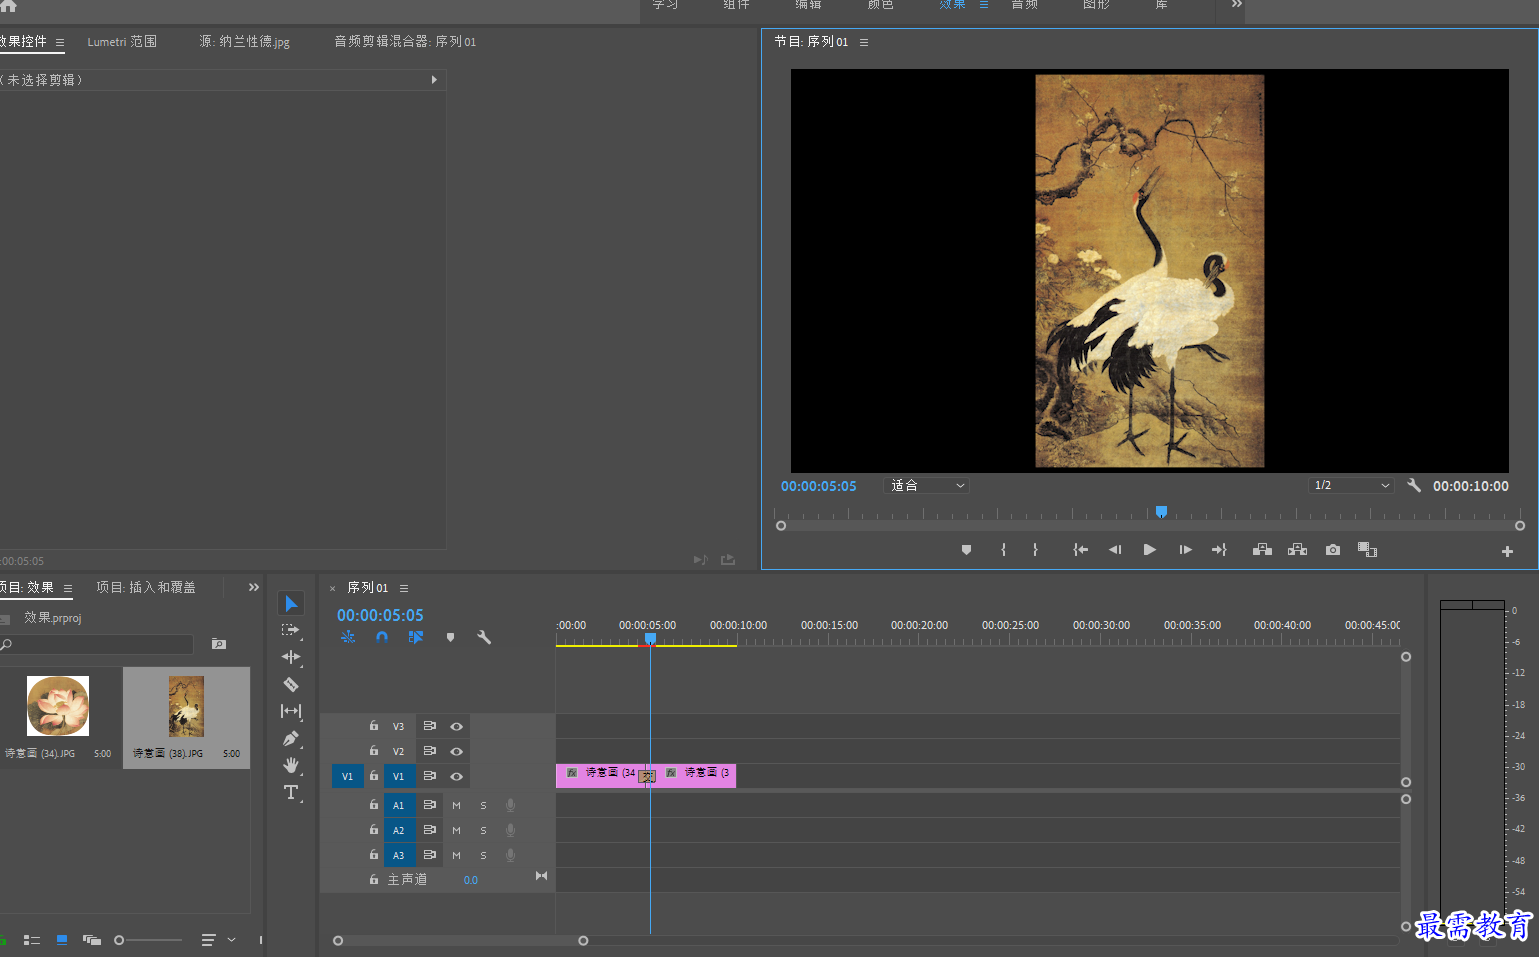Toggle V1 track output eye

(456, 776)
